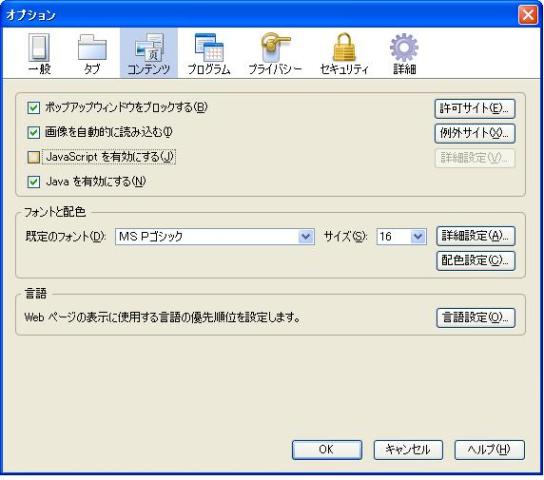Toggle 画像を自動的に読み込む checkbox

pyautogui.click(x=33, y=132)
